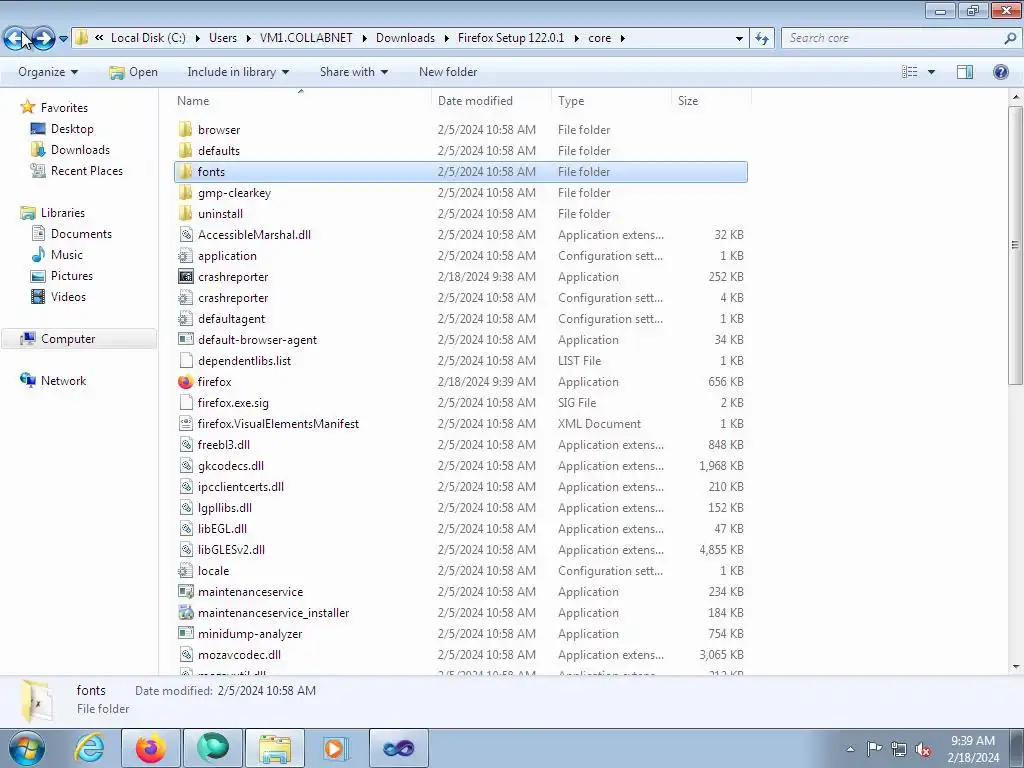This screenshot has height=768, width=1024.
Task: Select Computer in navigation pane
Action: click(x=78, y=339)
